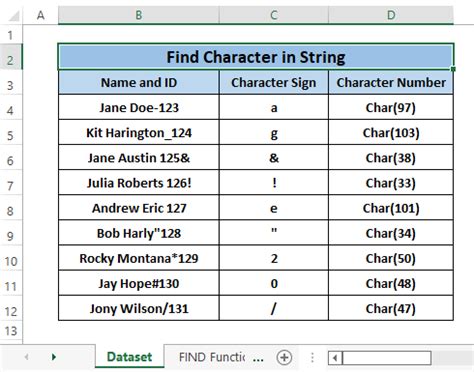Click the horizontal scrollbar thumb
This screenshot has height=372, width=474.
pyautogui.click(x=387, y=358)
